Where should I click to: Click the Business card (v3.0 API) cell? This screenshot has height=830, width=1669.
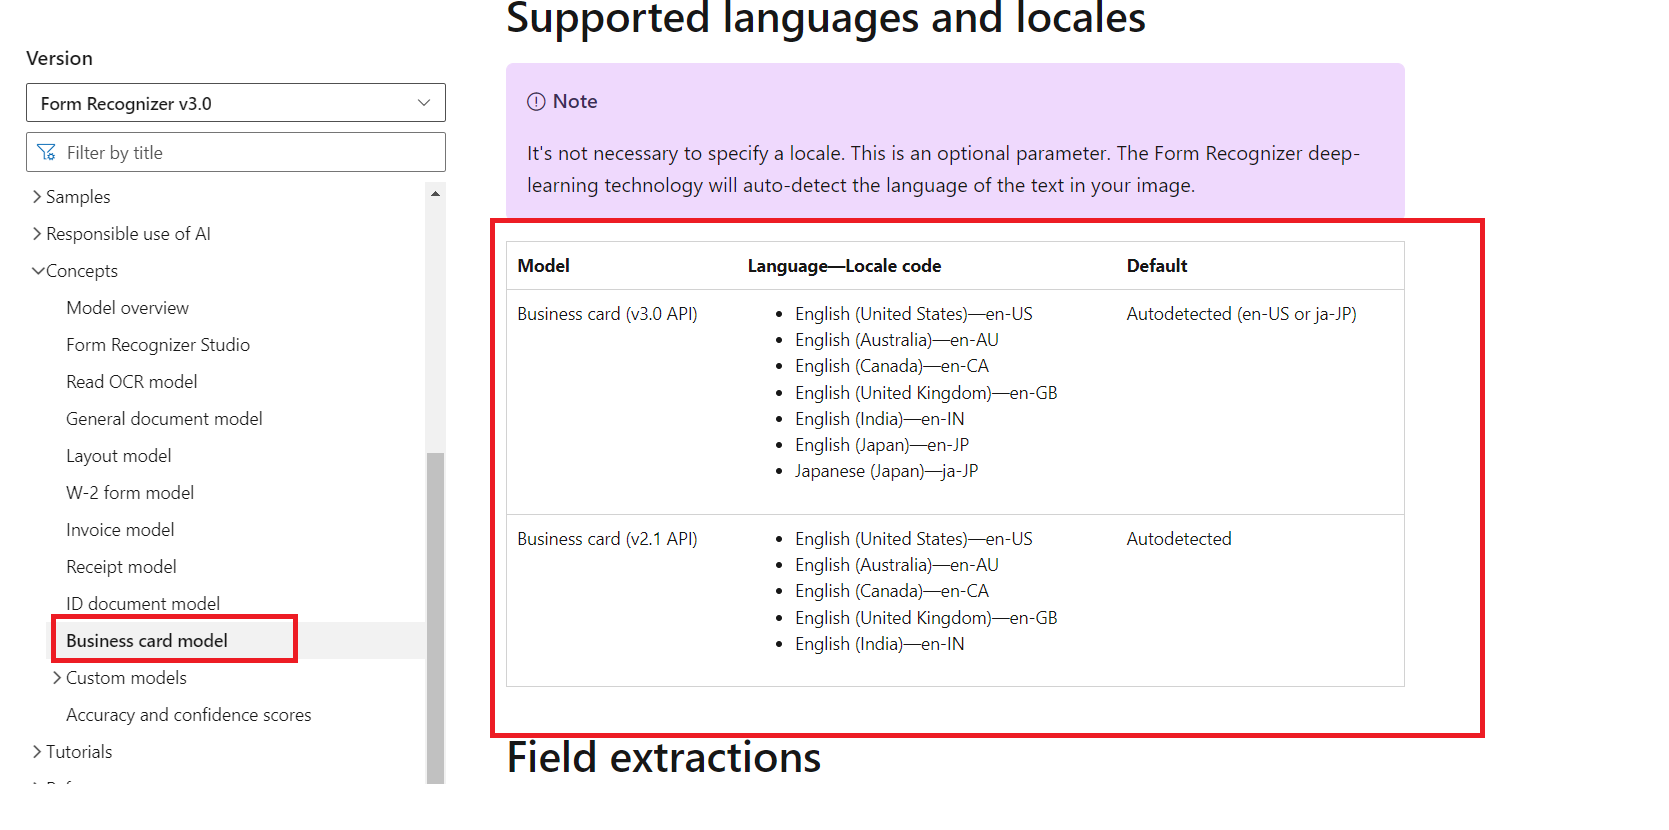pyautogui.click(x=607, y=314)
